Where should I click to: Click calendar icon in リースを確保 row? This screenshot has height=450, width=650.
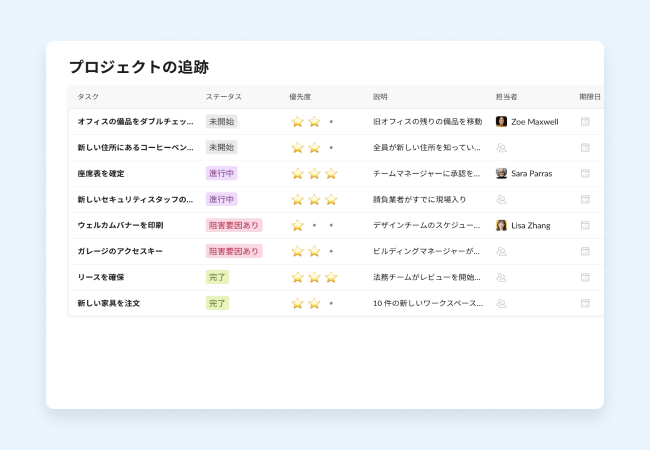coord(585,277)
